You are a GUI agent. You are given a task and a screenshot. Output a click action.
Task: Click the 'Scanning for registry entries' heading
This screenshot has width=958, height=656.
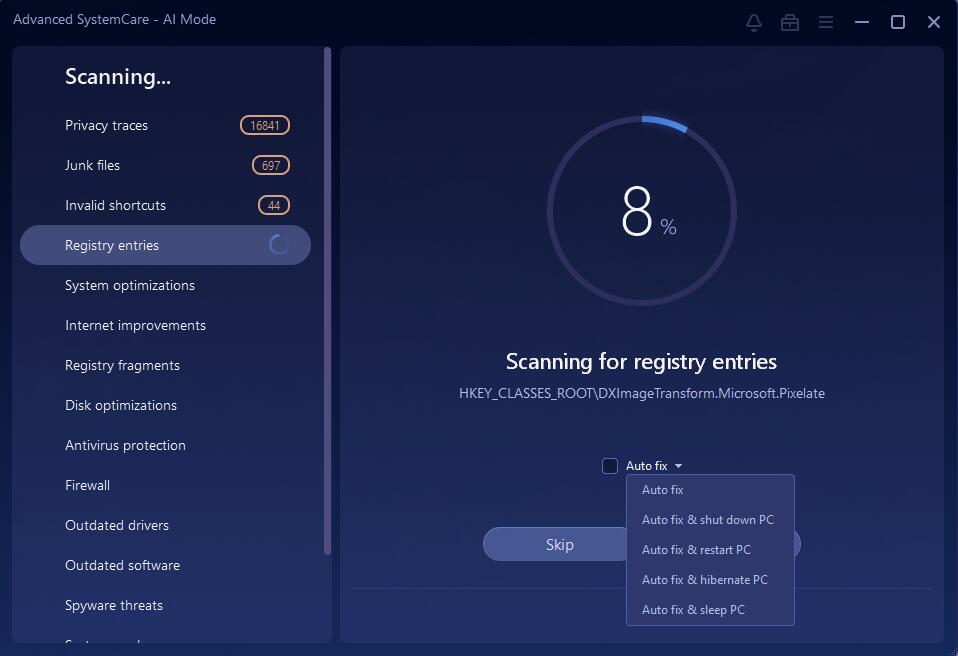pyautogui.click(x=642, y=362)
